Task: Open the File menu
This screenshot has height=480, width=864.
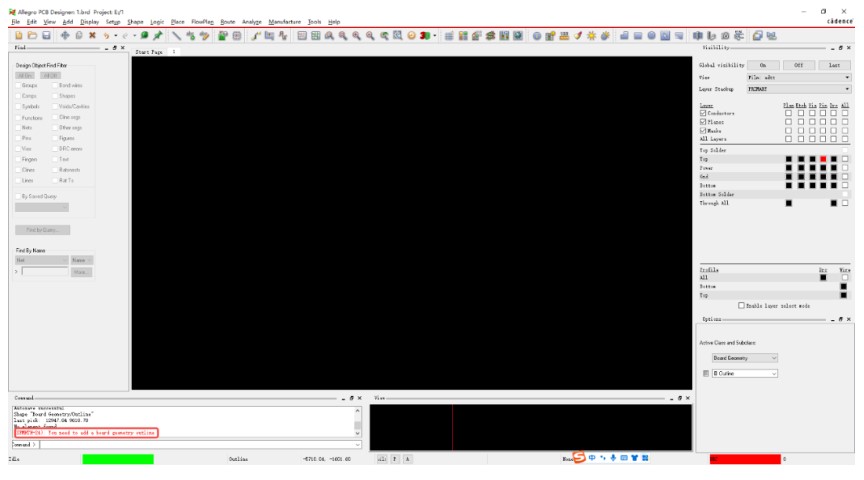Action: pos(15,22)
